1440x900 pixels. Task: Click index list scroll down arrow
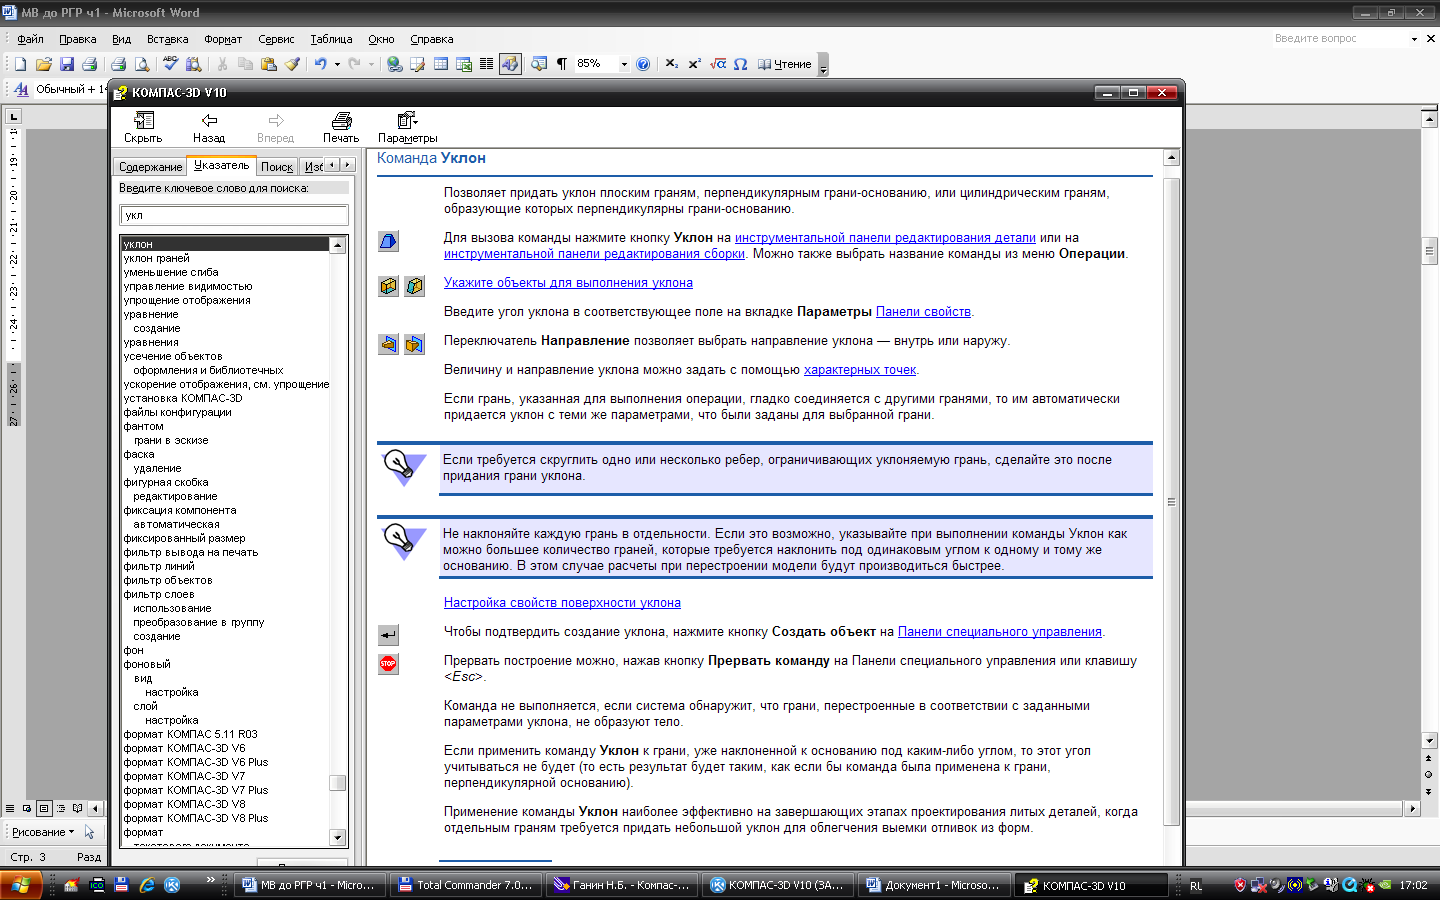(x=337, y=838)
